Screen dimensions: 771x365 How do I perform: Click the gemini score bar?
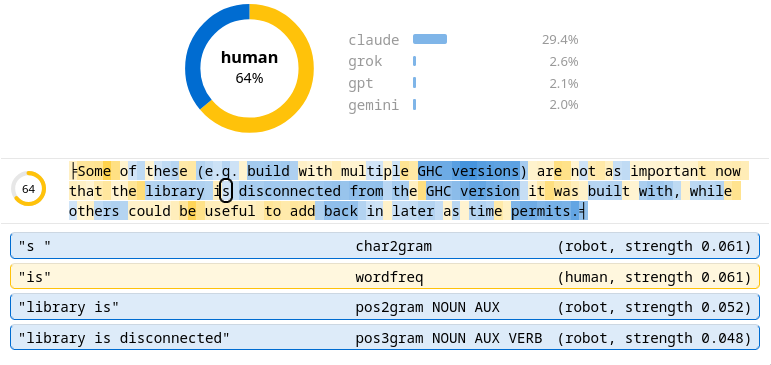[x=415, y=104]
